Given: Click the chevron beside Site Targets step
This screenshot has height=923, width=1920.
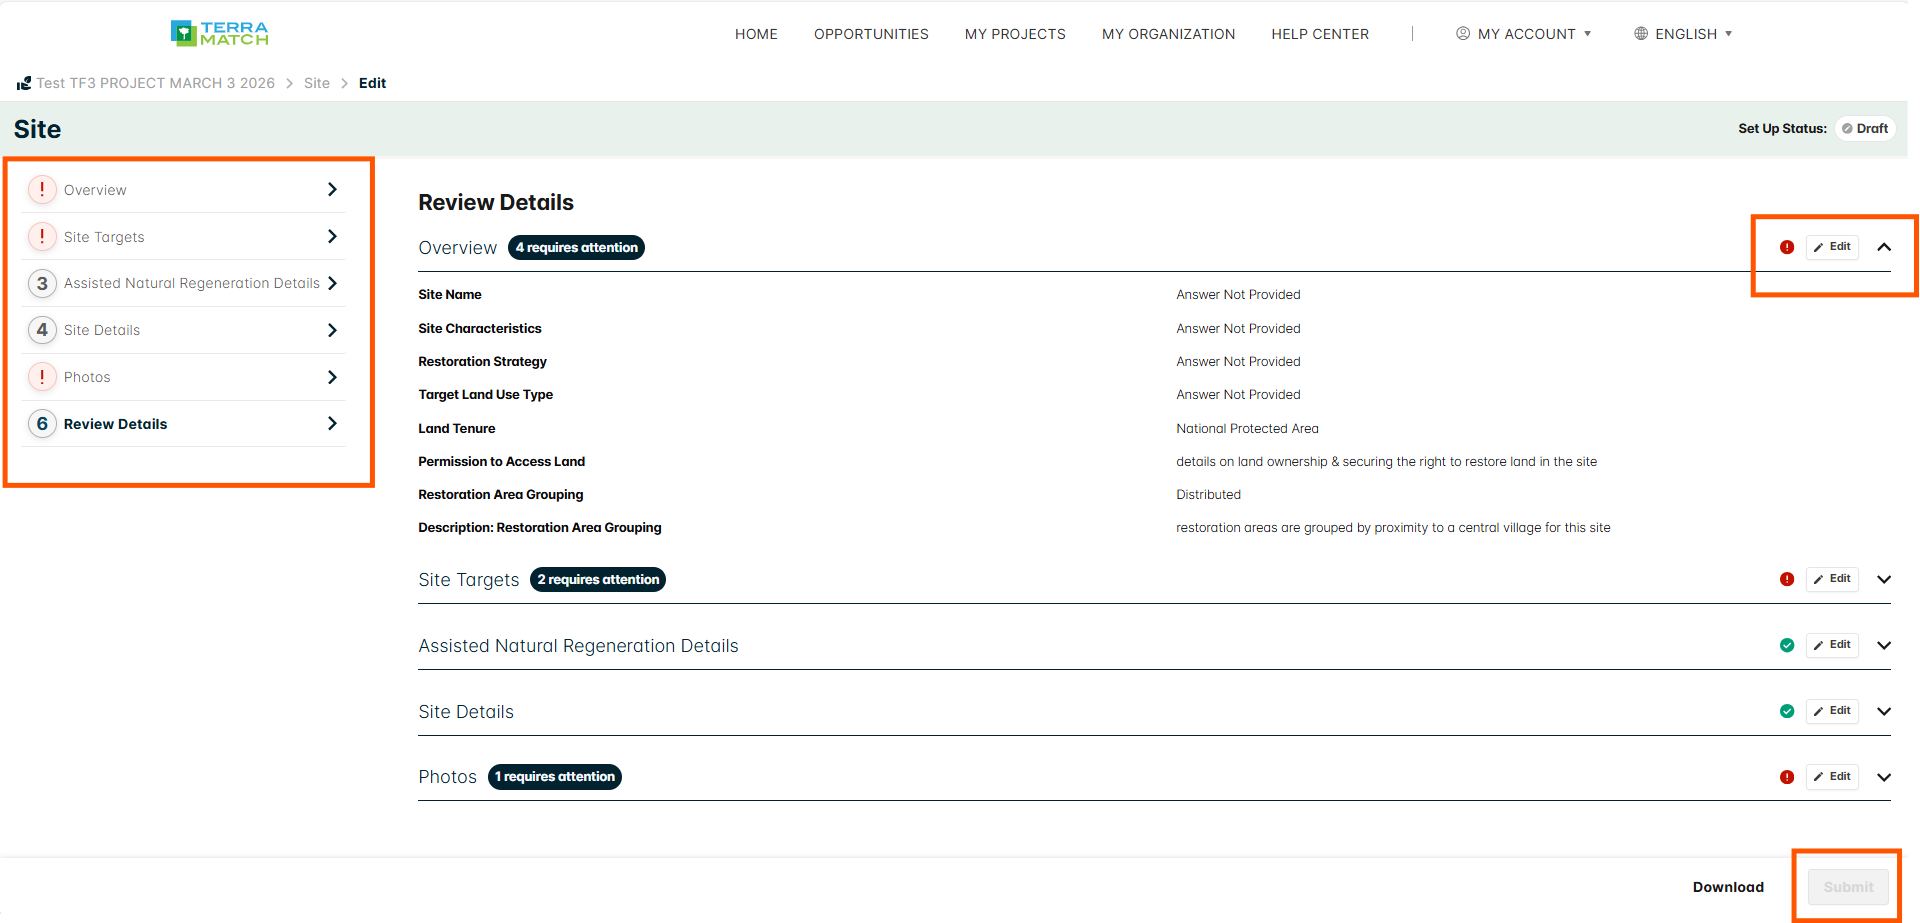Looking at the screenshot, I should tap(332, 236).
